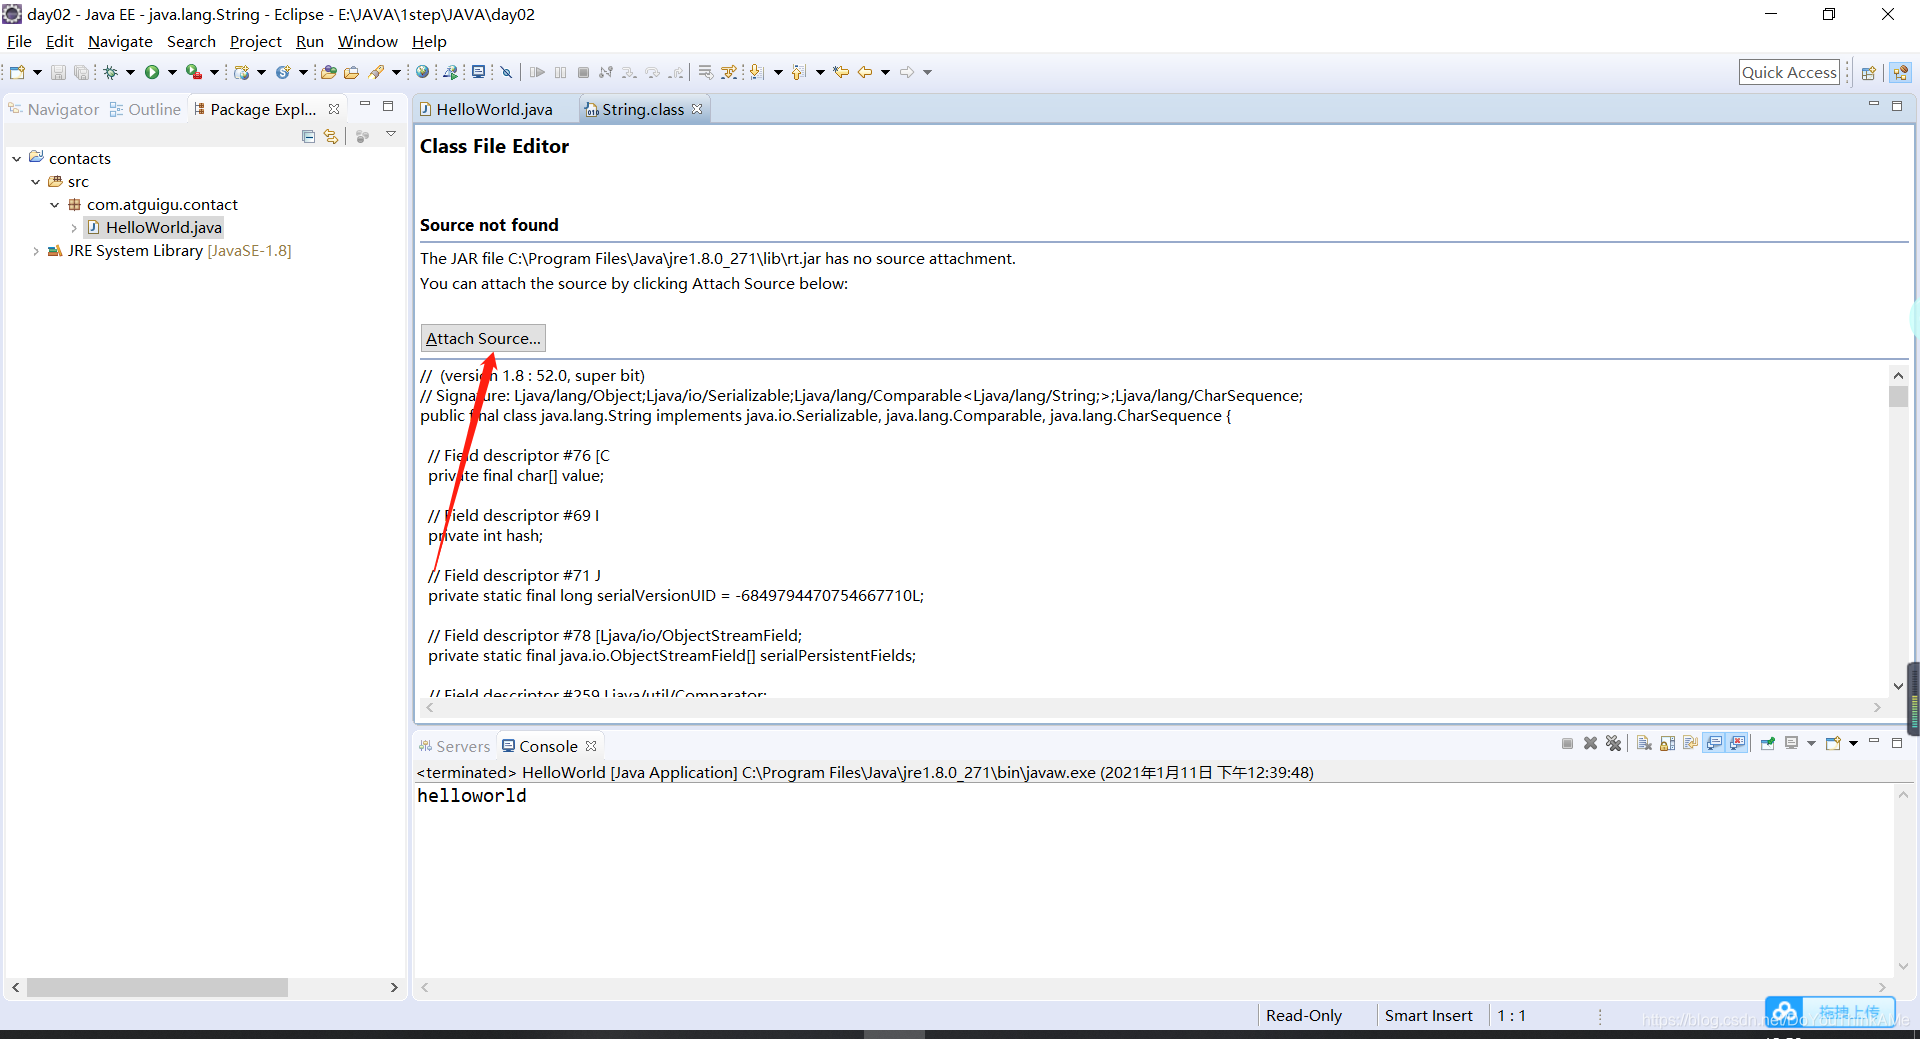Click the New file toolbar icon
Screen dimensions: 1920x1039
17,72
